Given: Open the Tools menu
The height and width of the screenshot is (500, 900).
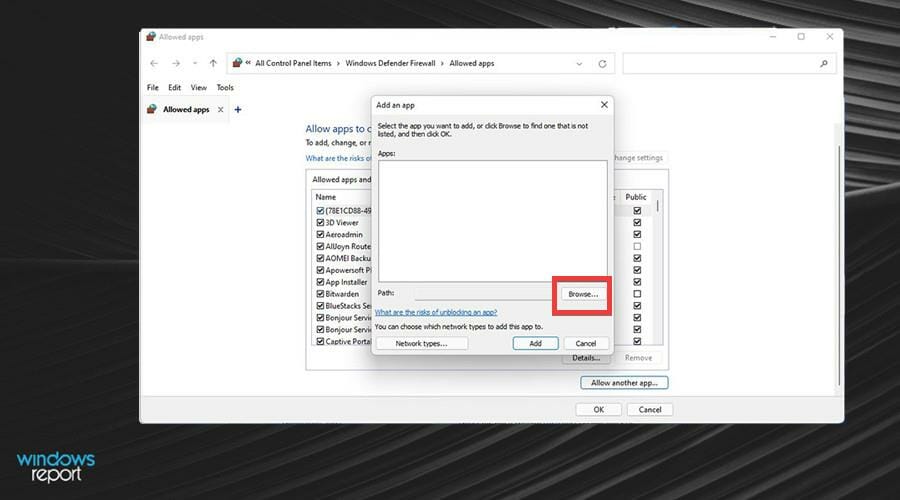Looking at the screenshot, I should pyautogui.click(x=225, y=87).
